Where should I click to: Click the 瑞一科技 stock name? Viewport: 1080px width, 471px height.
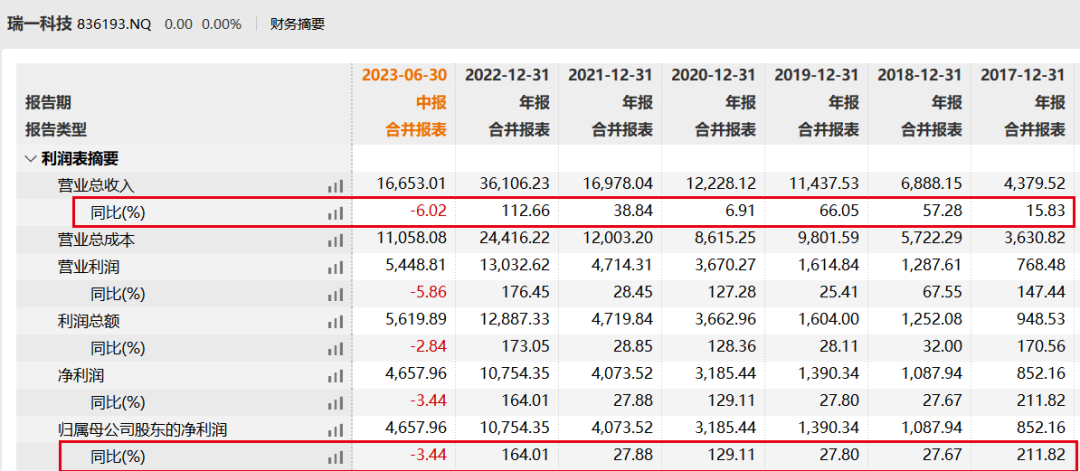click(x=39, y=24)
